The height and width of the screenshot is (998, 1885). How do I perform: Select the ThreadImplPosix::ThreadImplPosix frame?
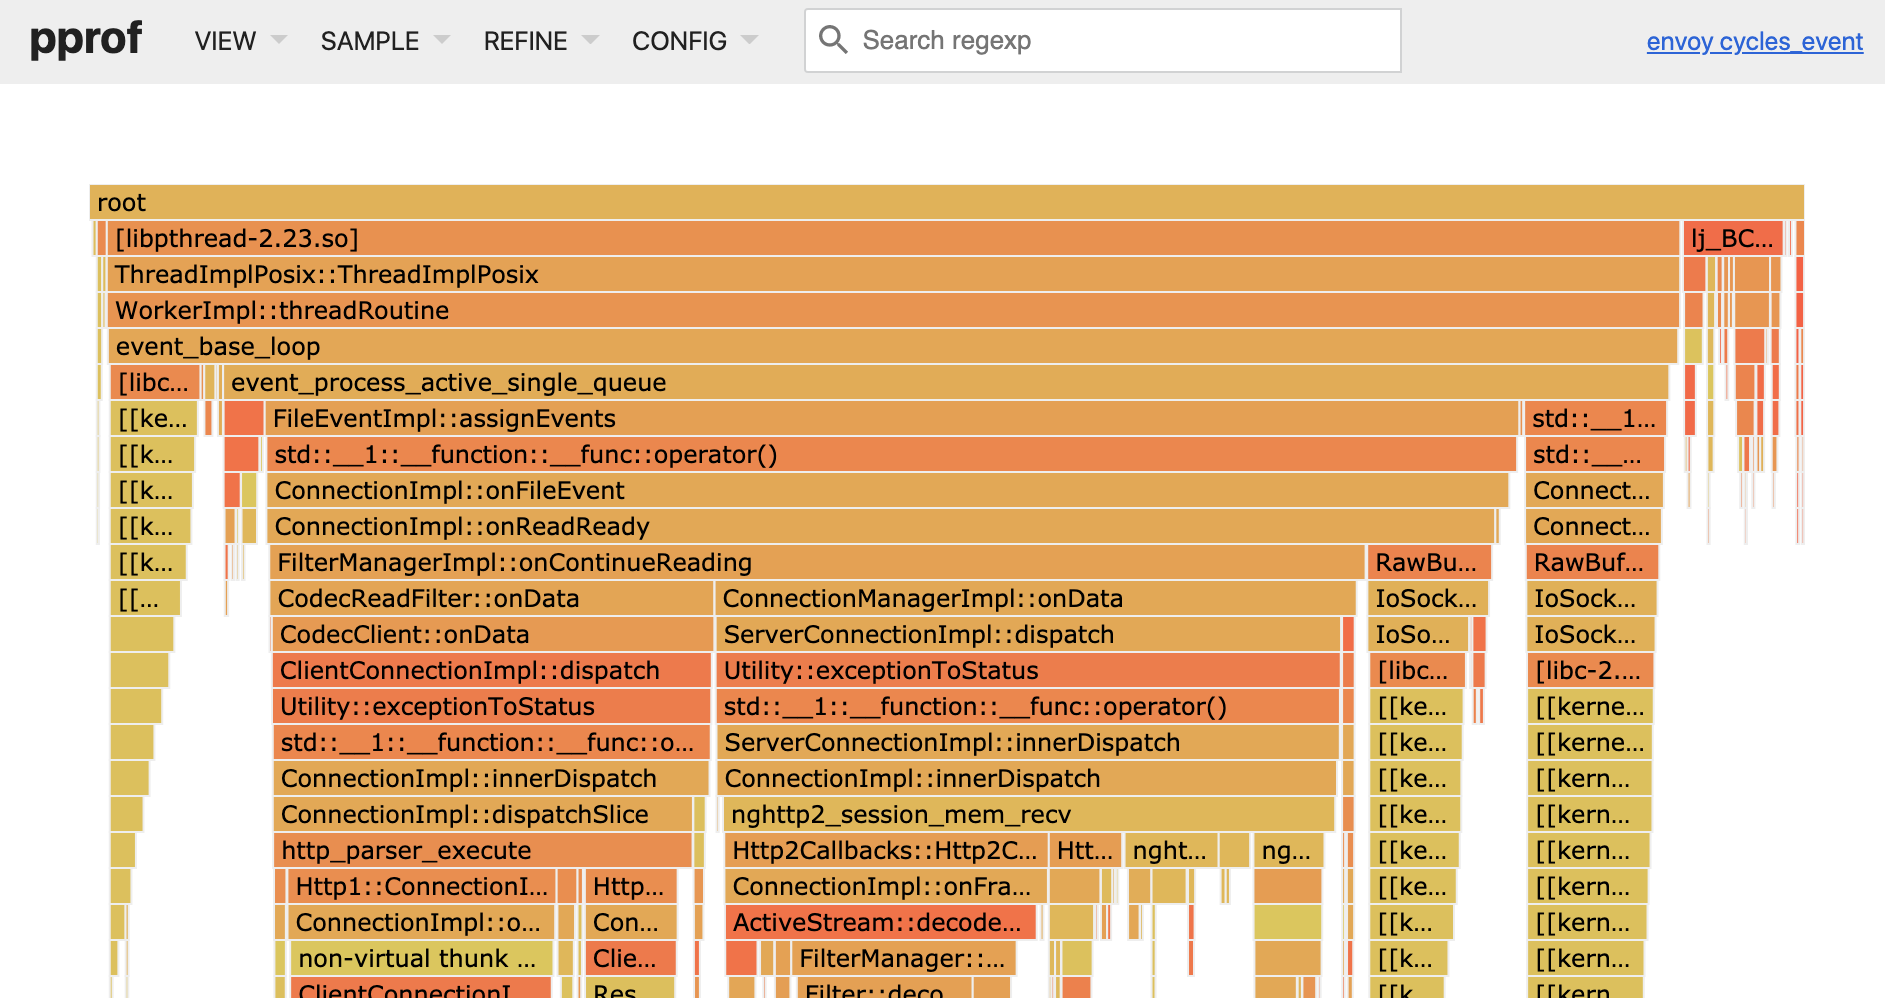tap(893, 274)
